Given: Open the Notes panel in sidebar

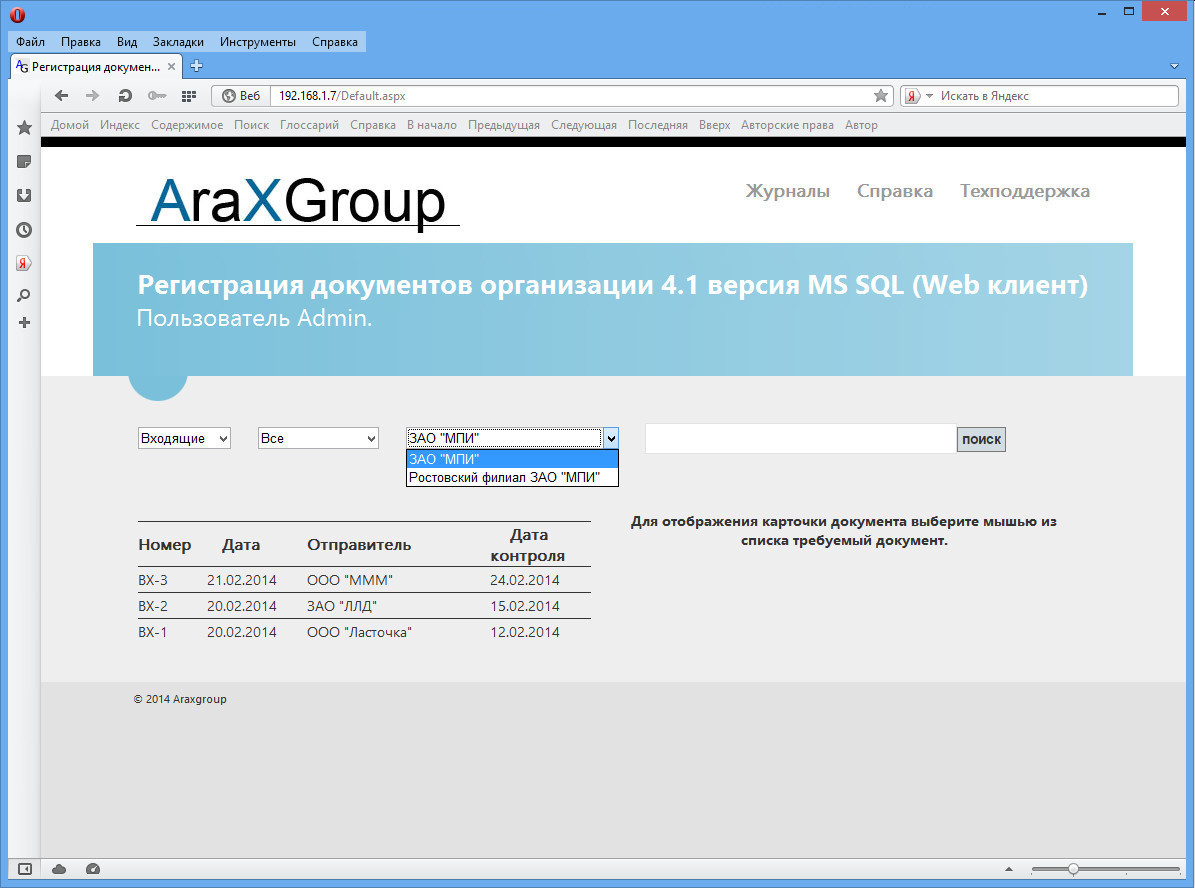Looking at the screenshot, I should click(x=24, y=162).
